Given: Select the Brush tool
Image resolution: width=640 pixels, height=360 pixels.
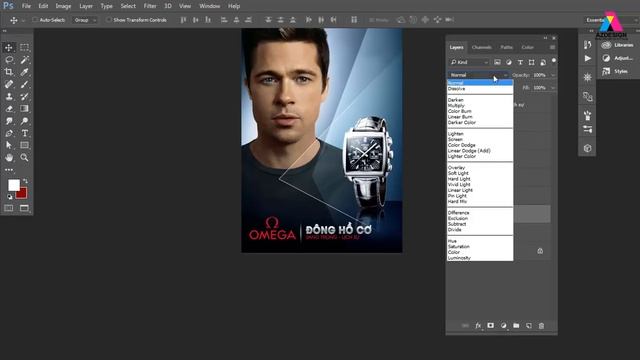Looking at the screenshot, I should click(x=24, y=84).
